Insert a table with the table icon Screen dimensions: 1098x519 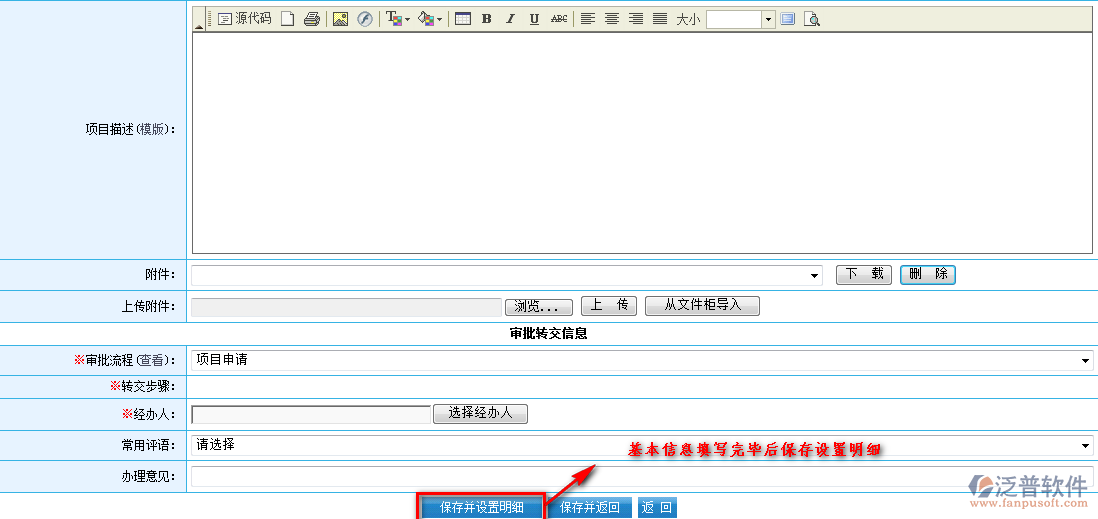[463, 19]
